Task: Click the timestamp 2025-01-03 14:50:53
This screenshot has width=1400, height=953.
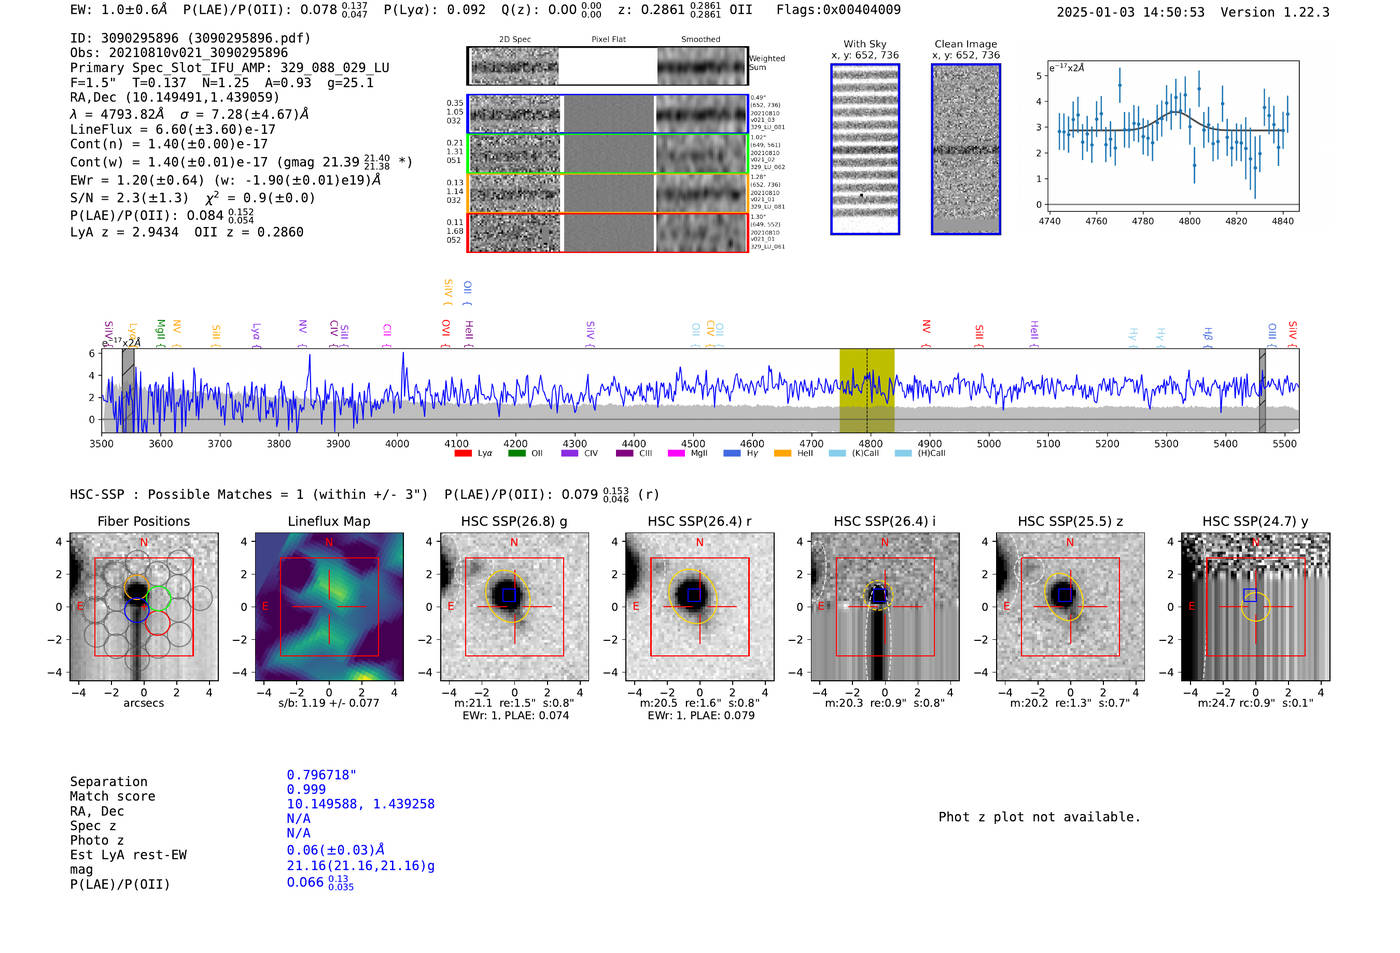Action: pyautogui.click(x=1131, y=12)
